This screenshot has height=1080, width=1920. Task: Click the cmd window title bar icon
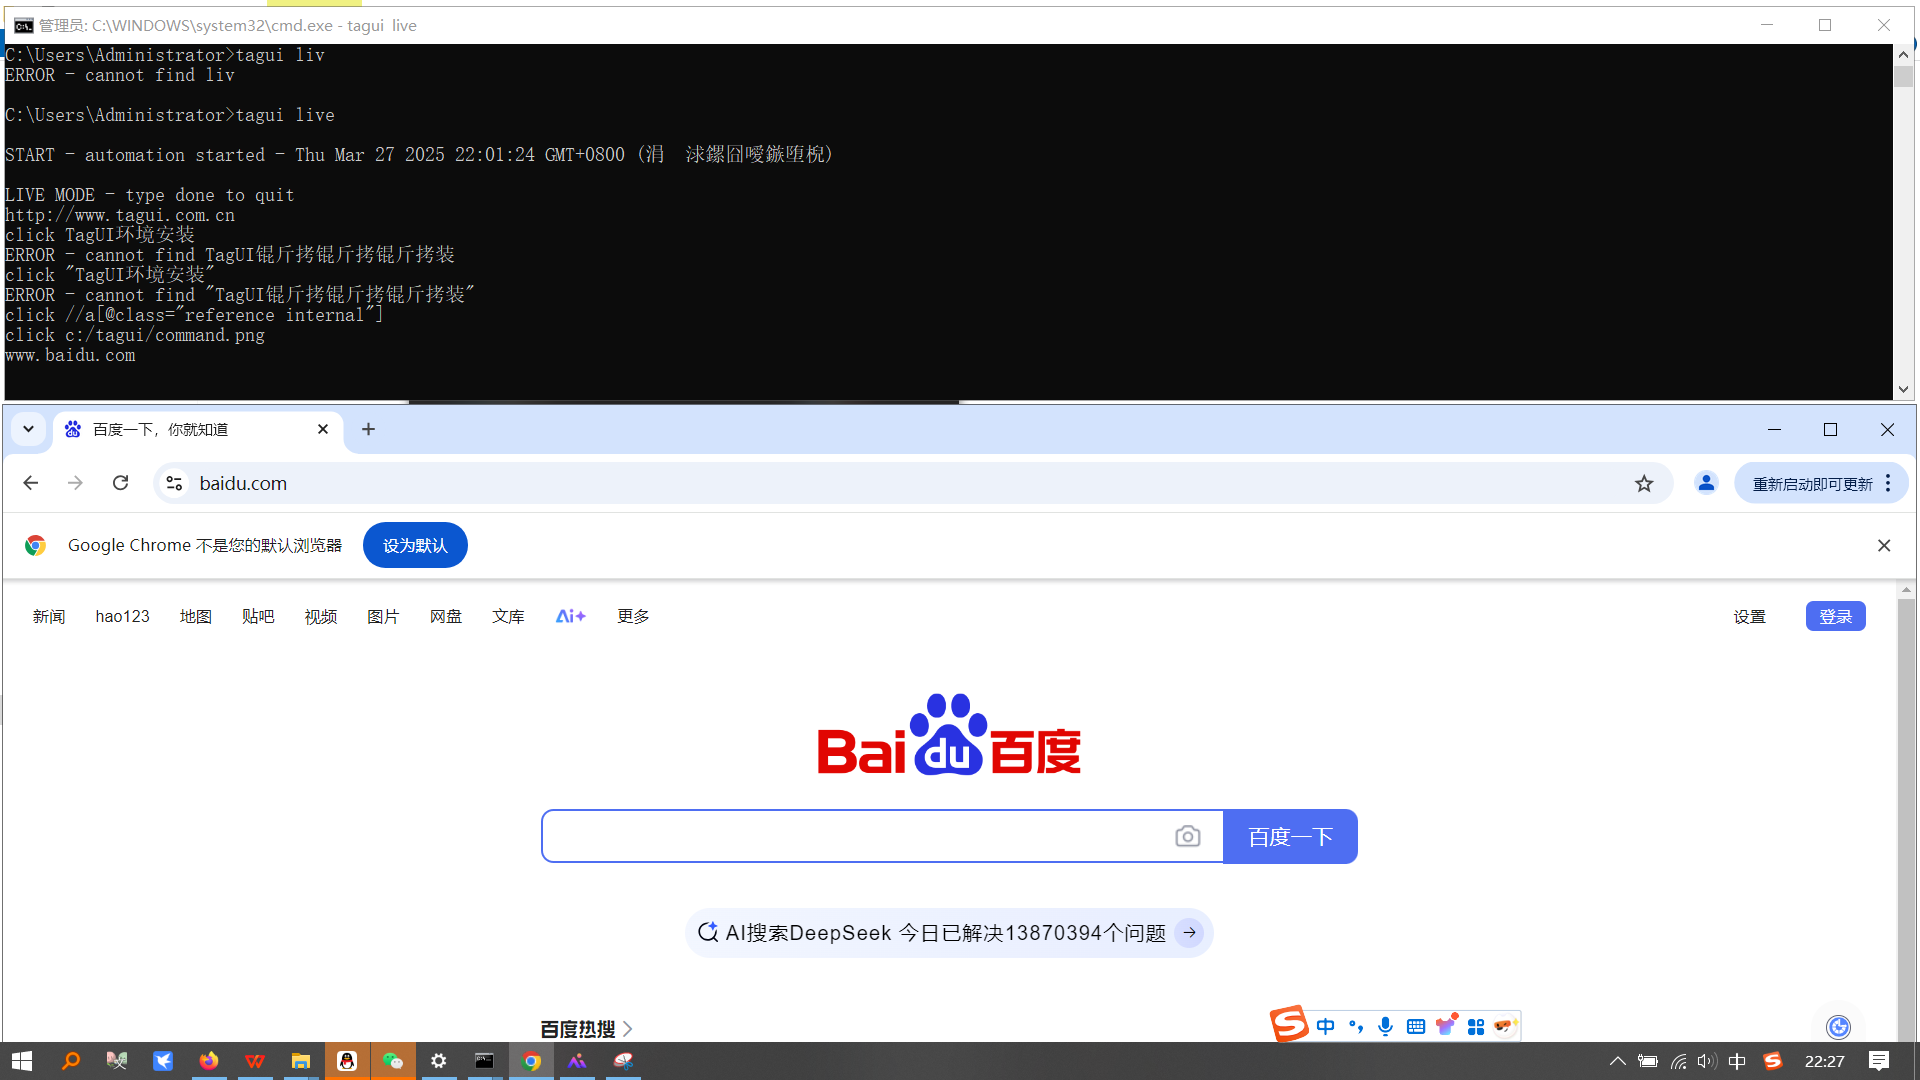24,25
